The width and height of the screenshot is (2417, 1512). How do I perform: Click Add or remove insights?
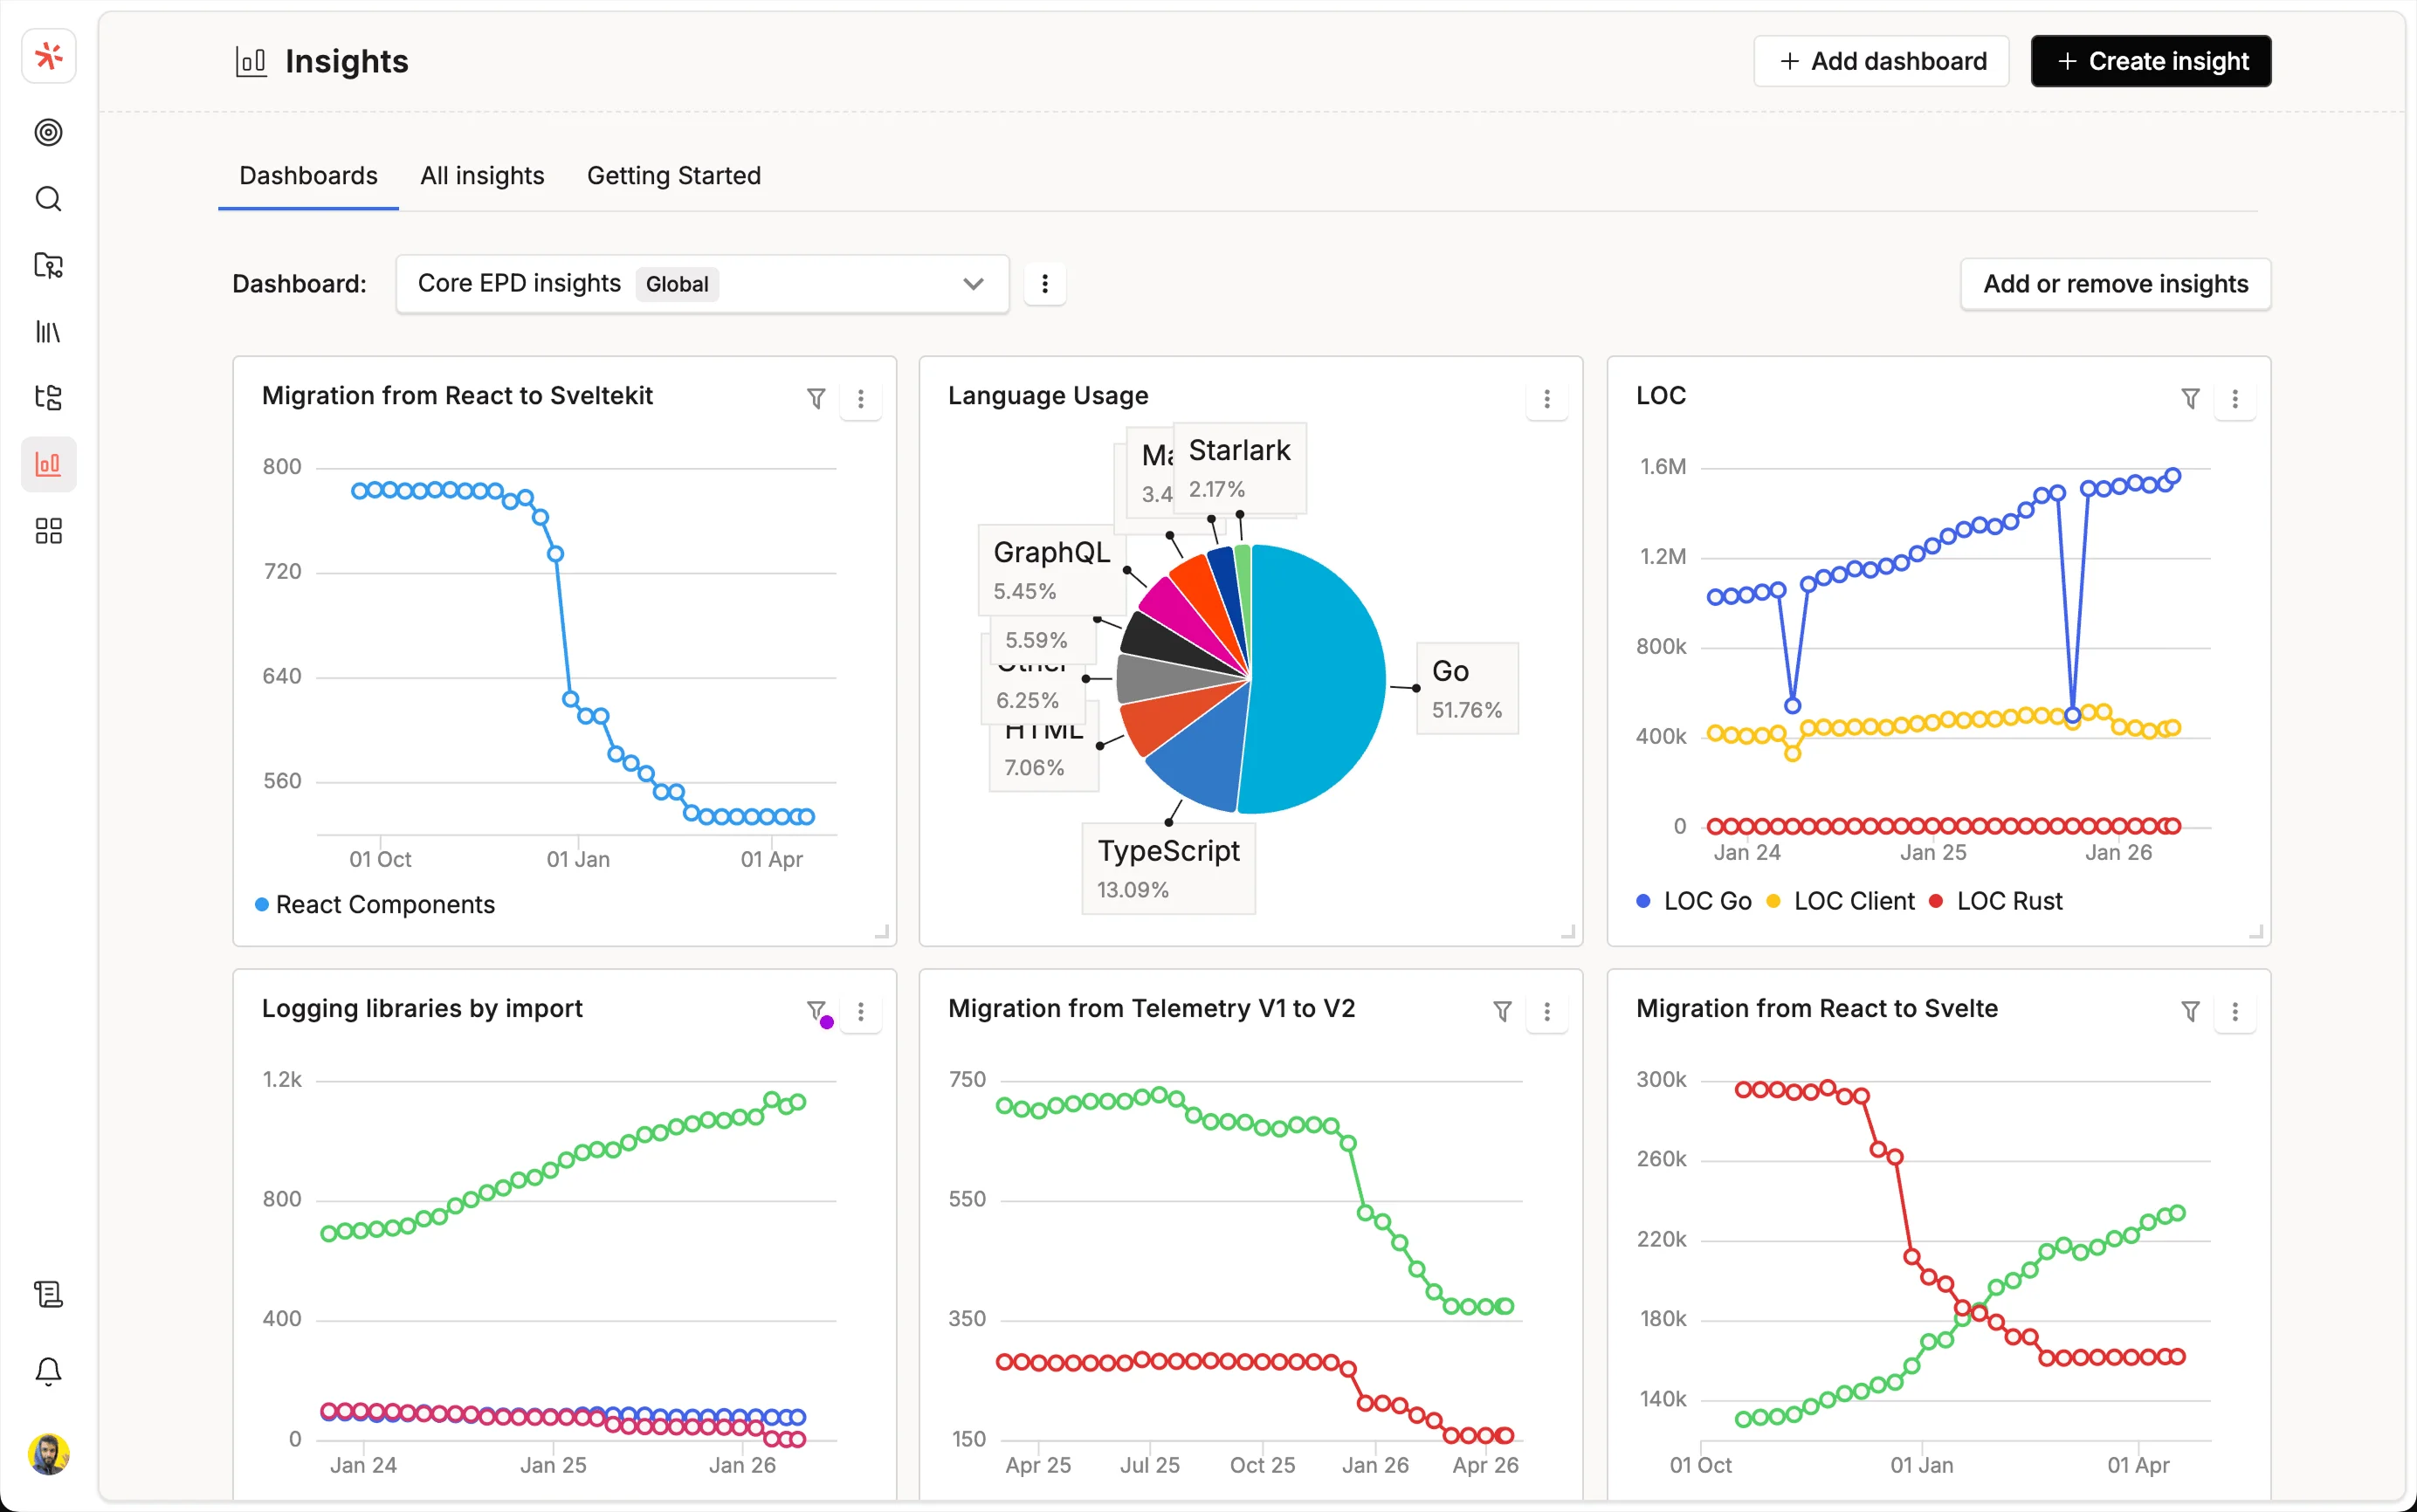click(2115, 283)
